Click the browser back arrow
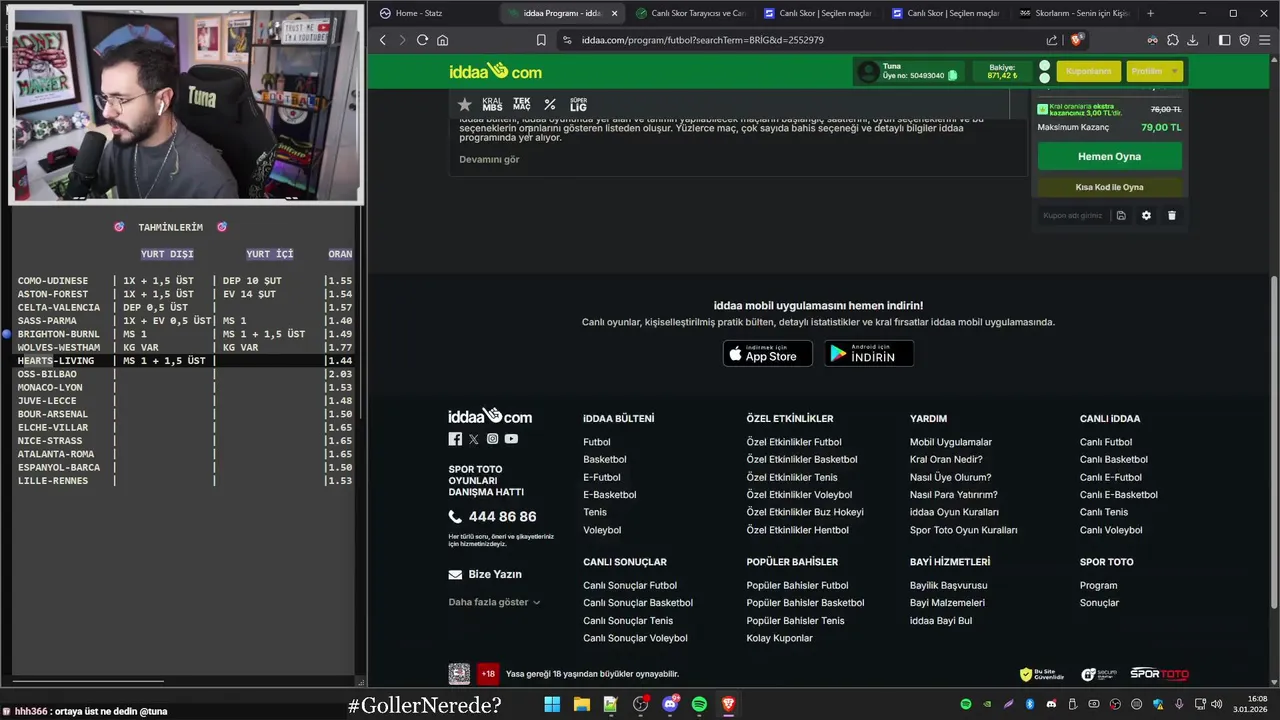 click(x=382, y=40)
